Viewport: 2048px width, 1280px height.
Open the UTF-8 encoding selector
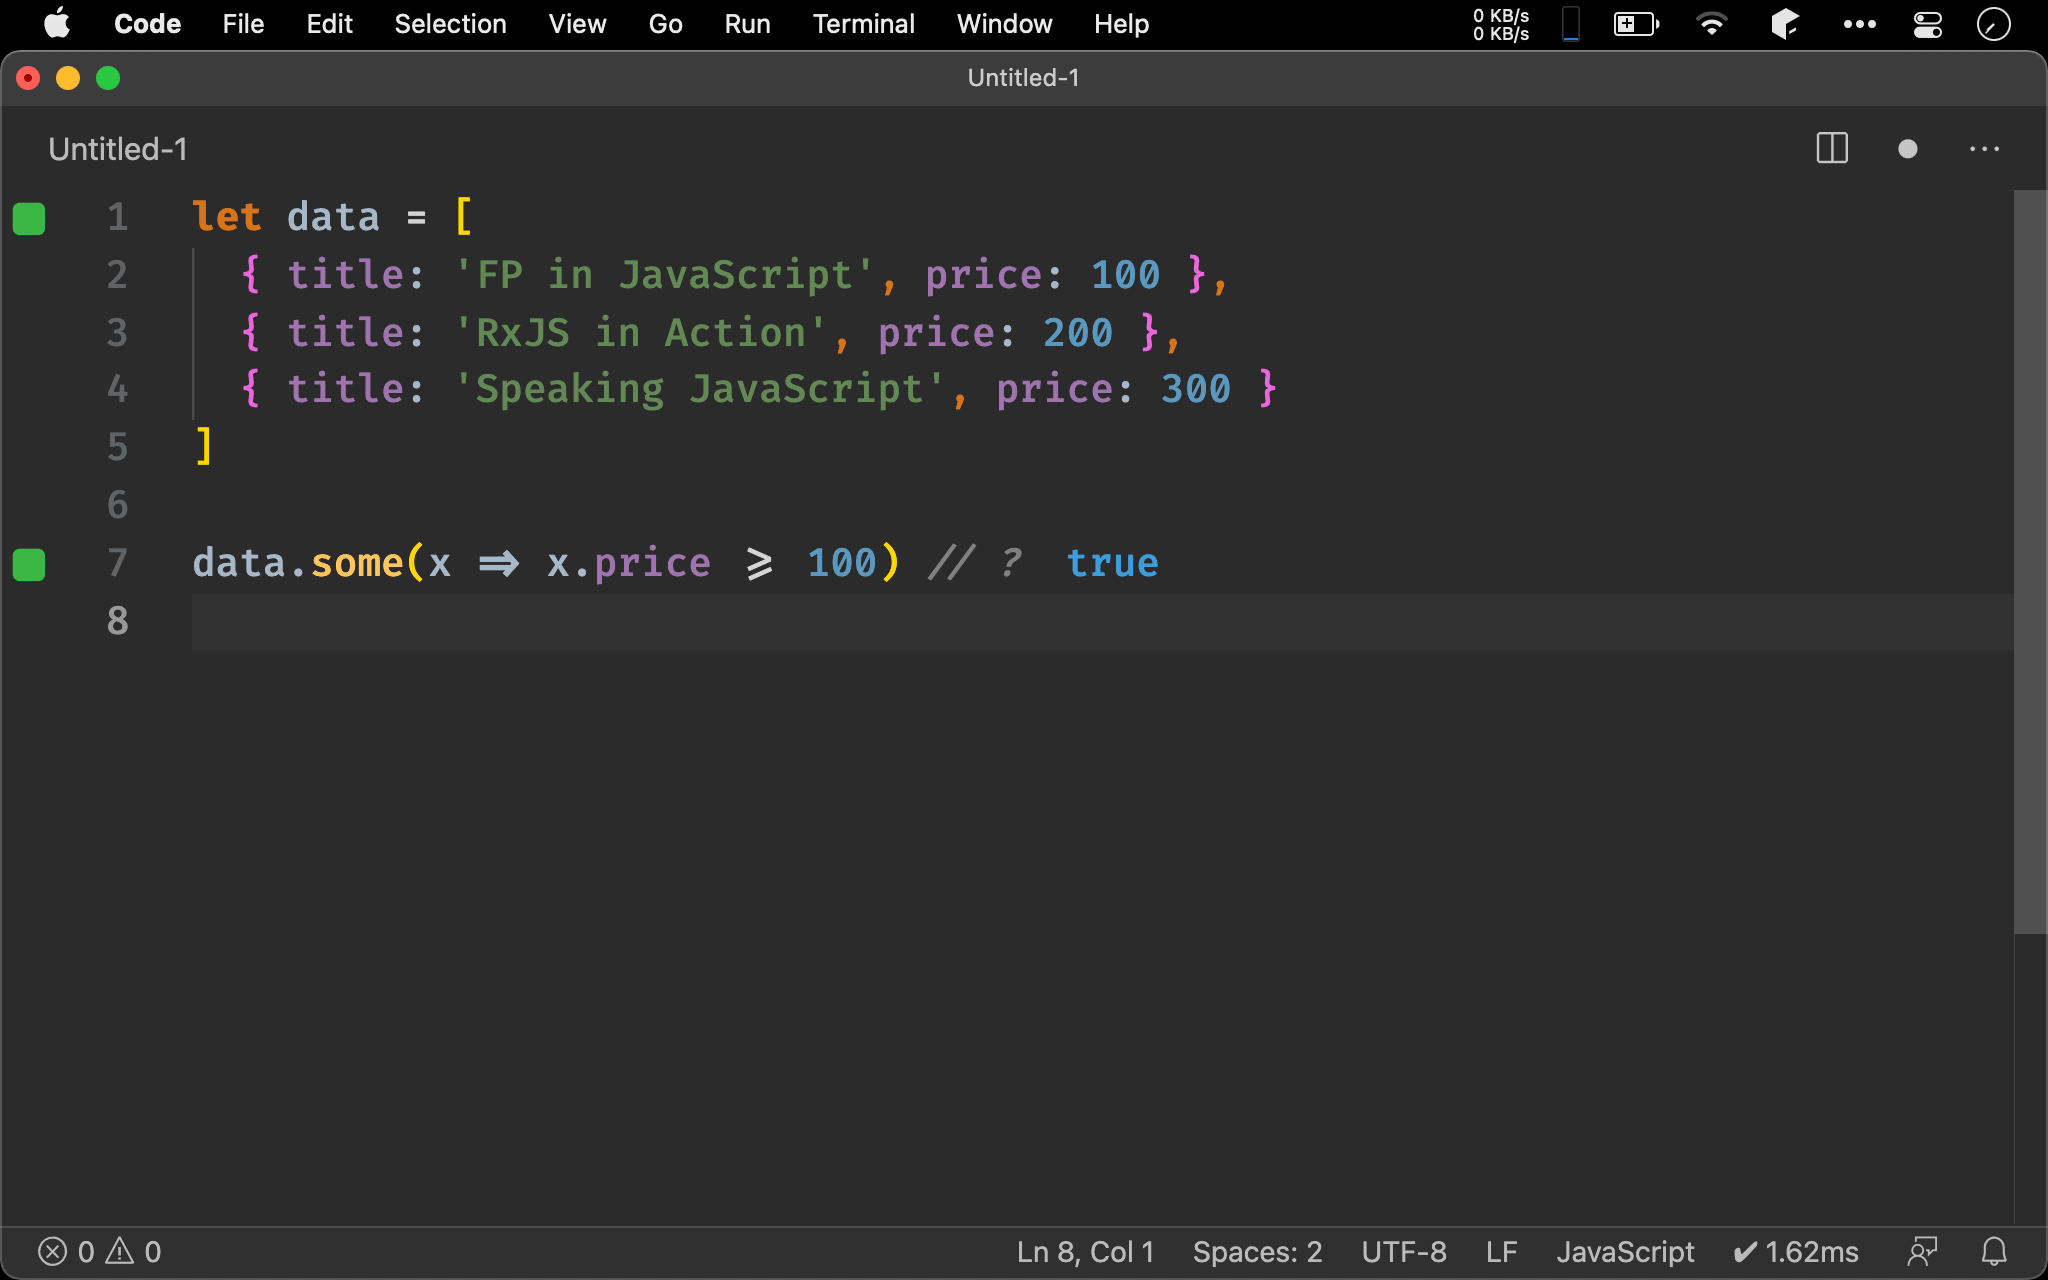(x=1403, y=1251)
